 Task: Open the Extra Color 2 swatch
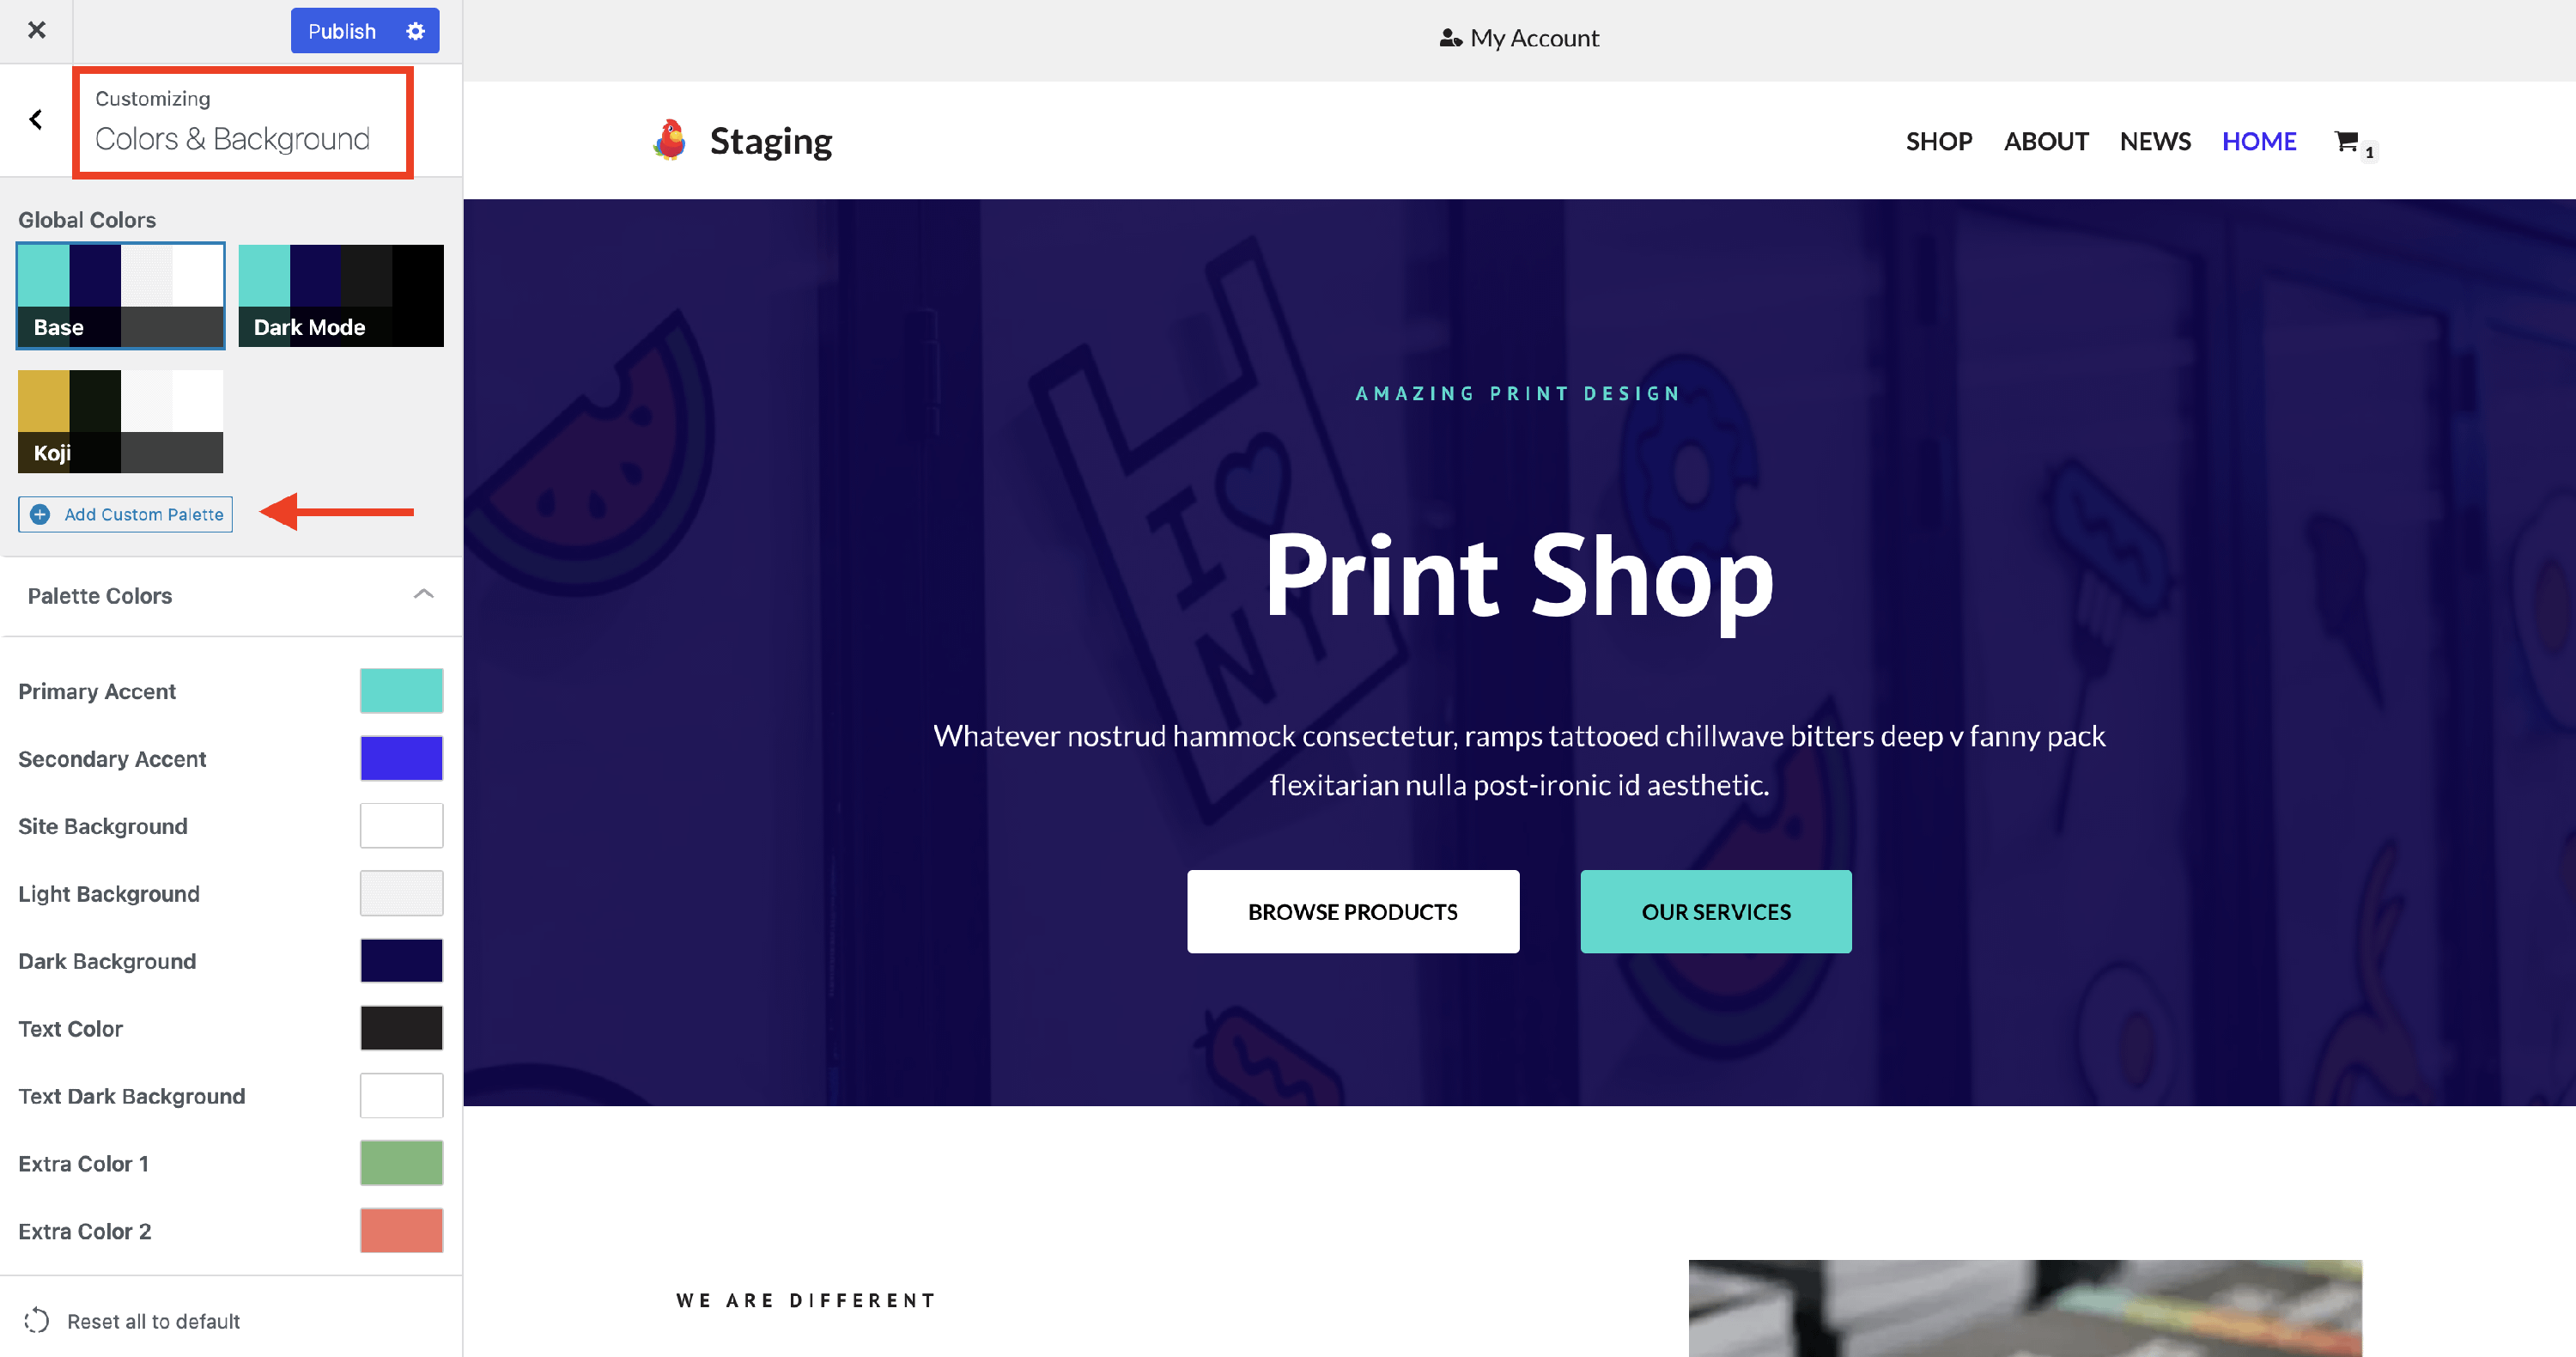tap(401, 1230)
